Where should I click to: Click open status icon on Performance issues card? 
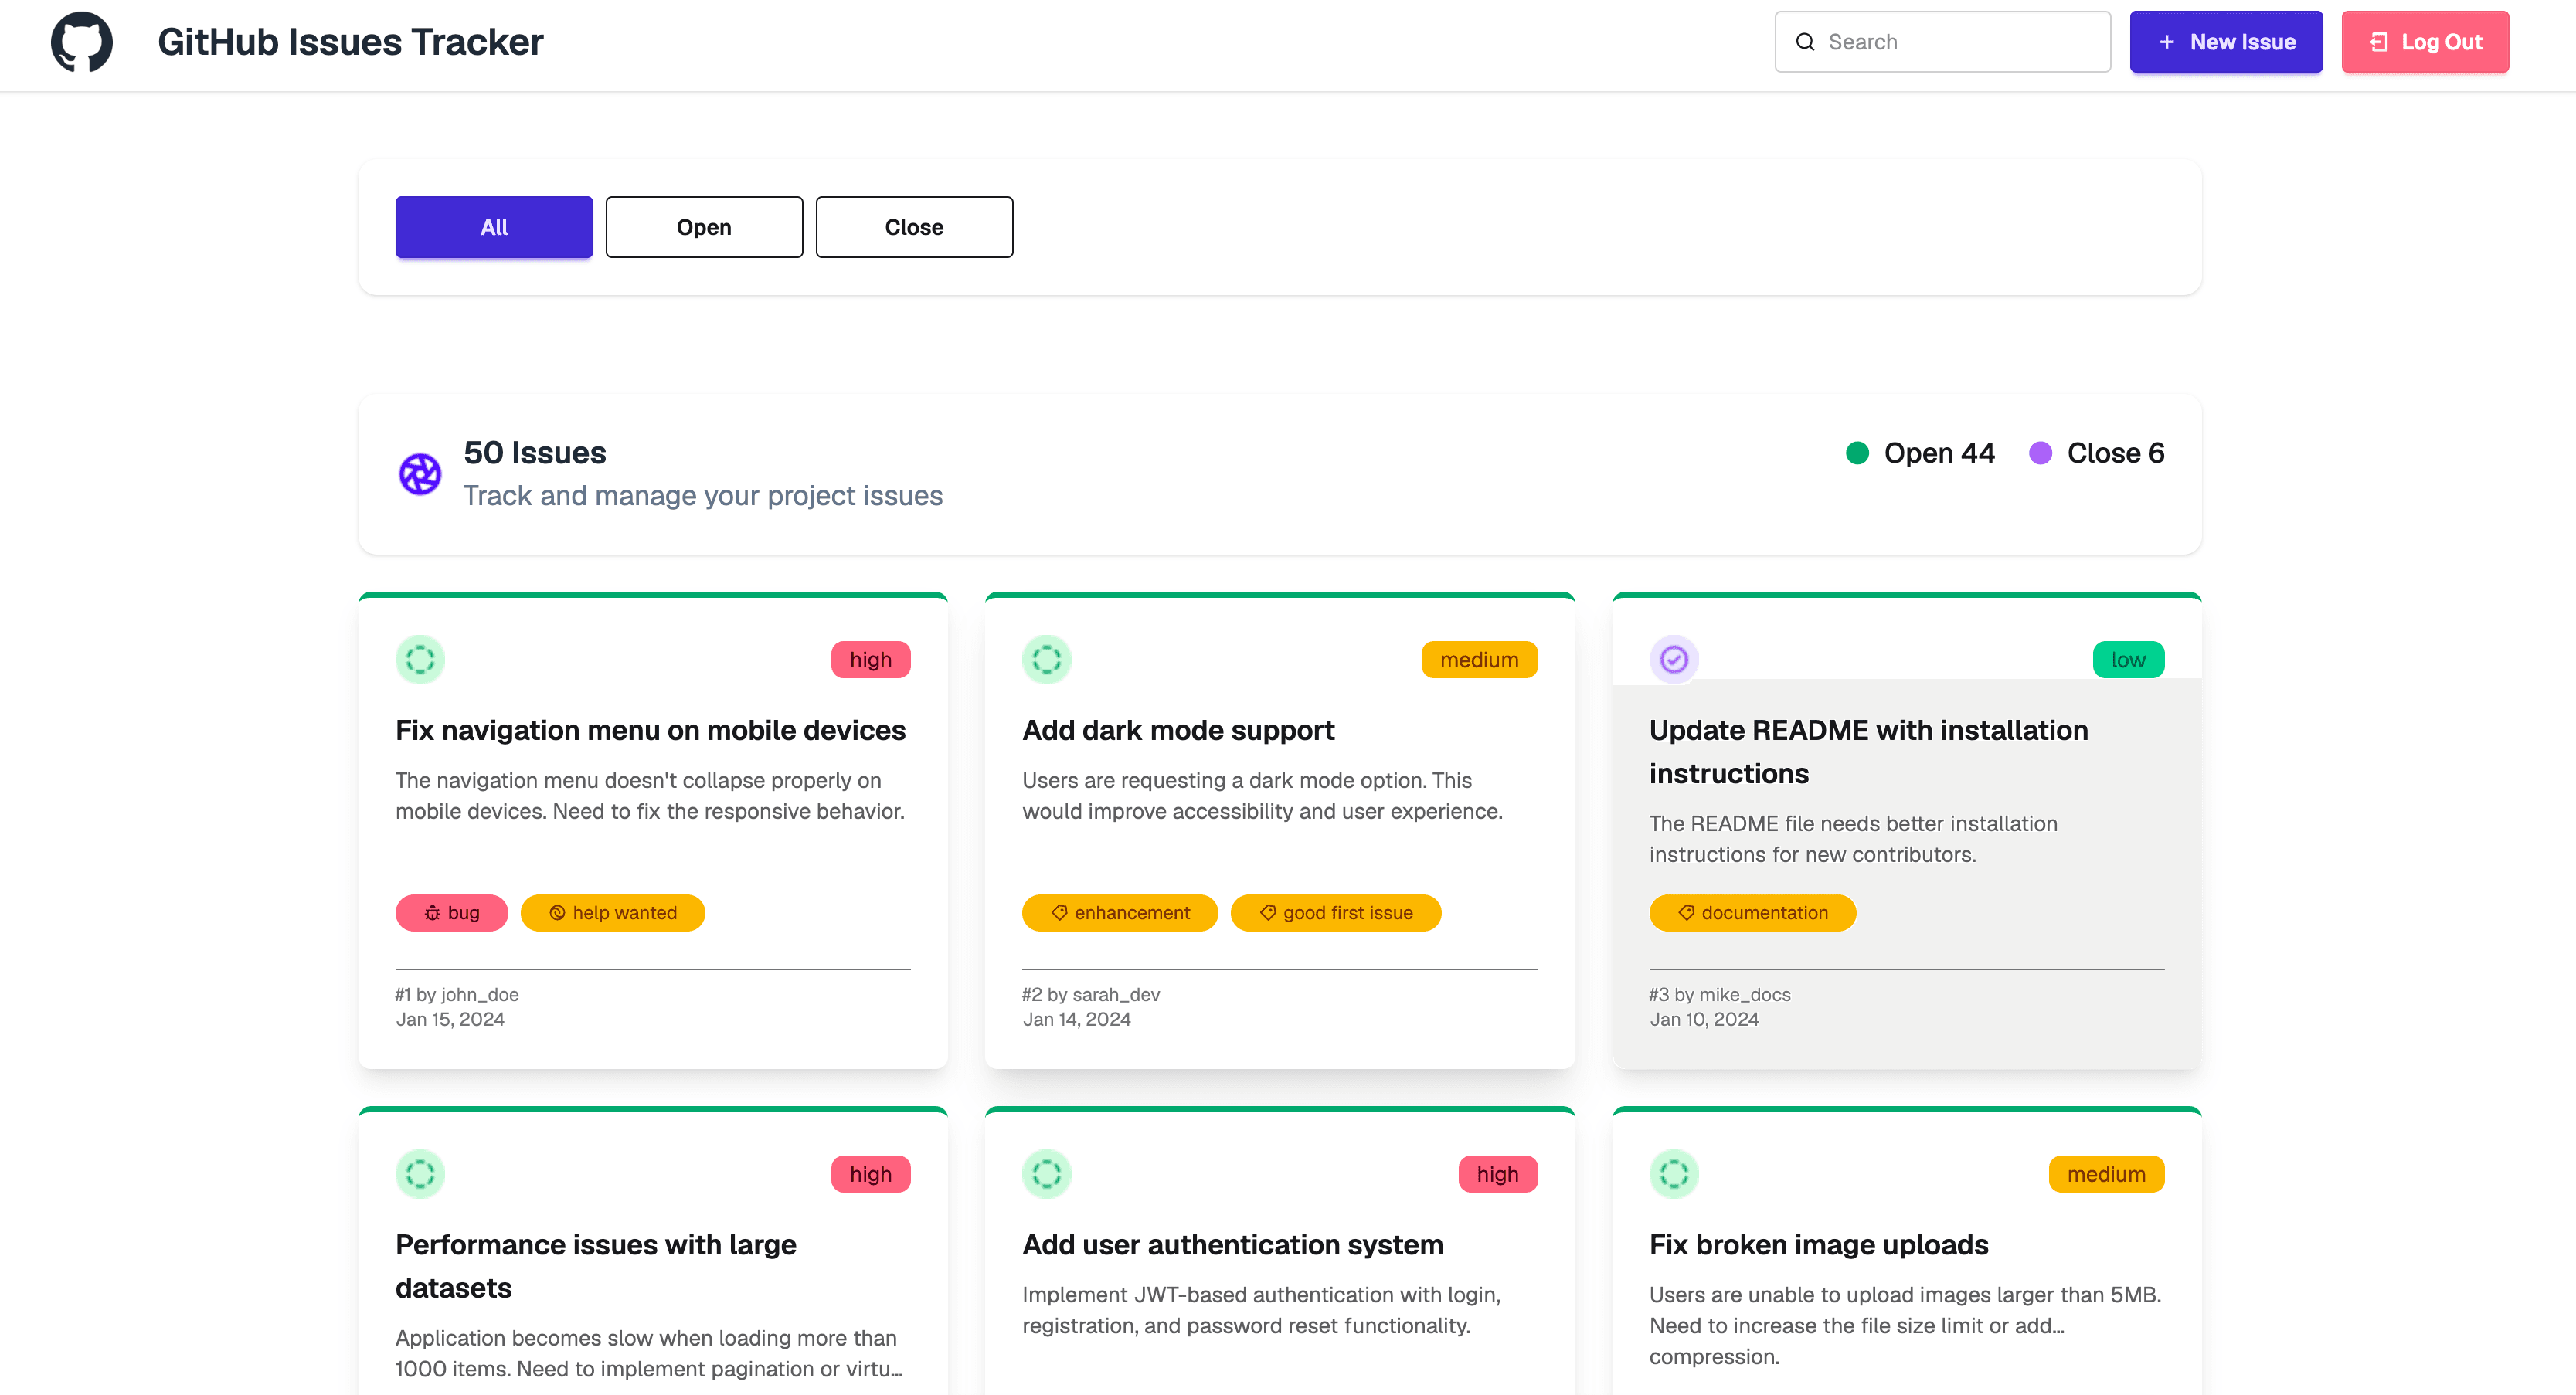click(420, 1174)
